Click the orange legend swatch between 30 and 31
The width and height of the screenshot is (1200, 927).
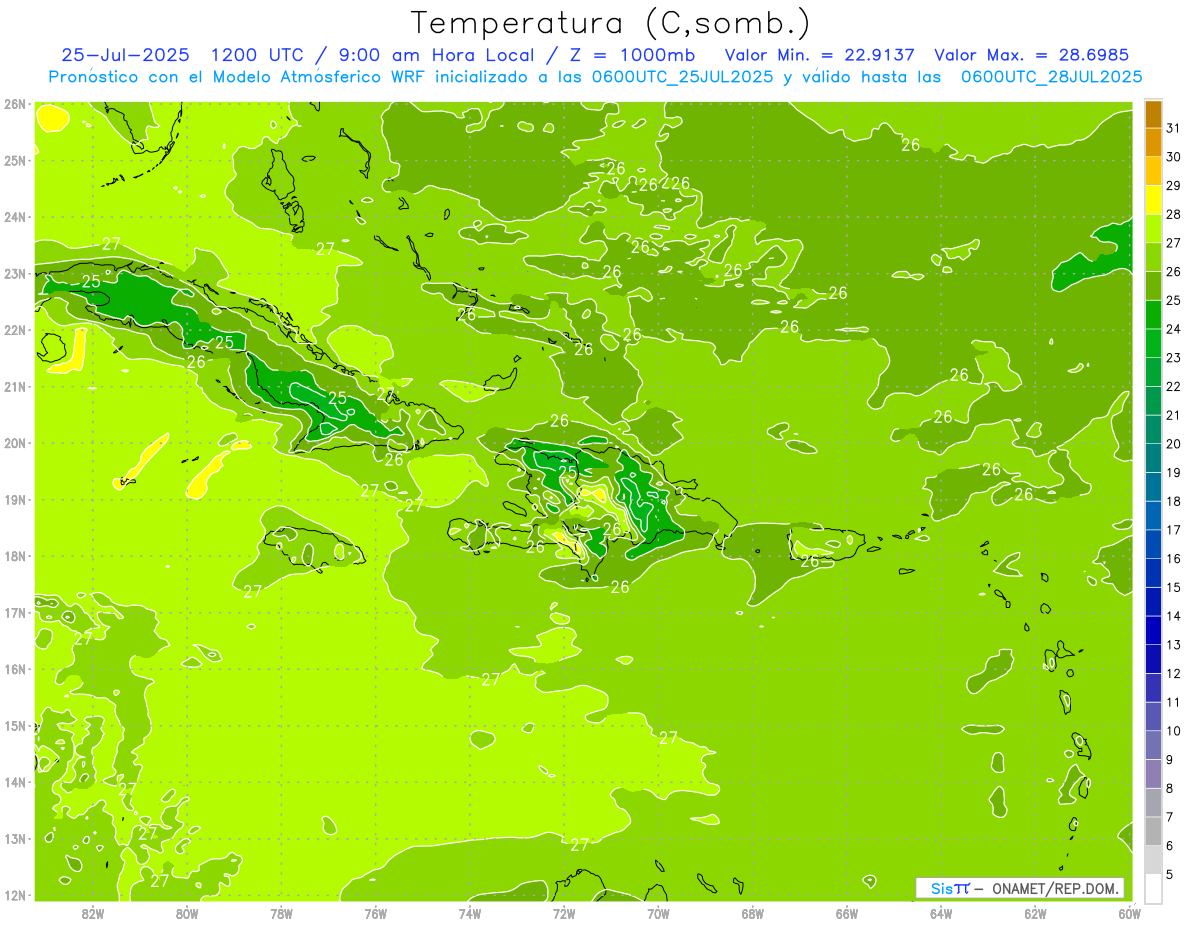tap(1153, 142)
